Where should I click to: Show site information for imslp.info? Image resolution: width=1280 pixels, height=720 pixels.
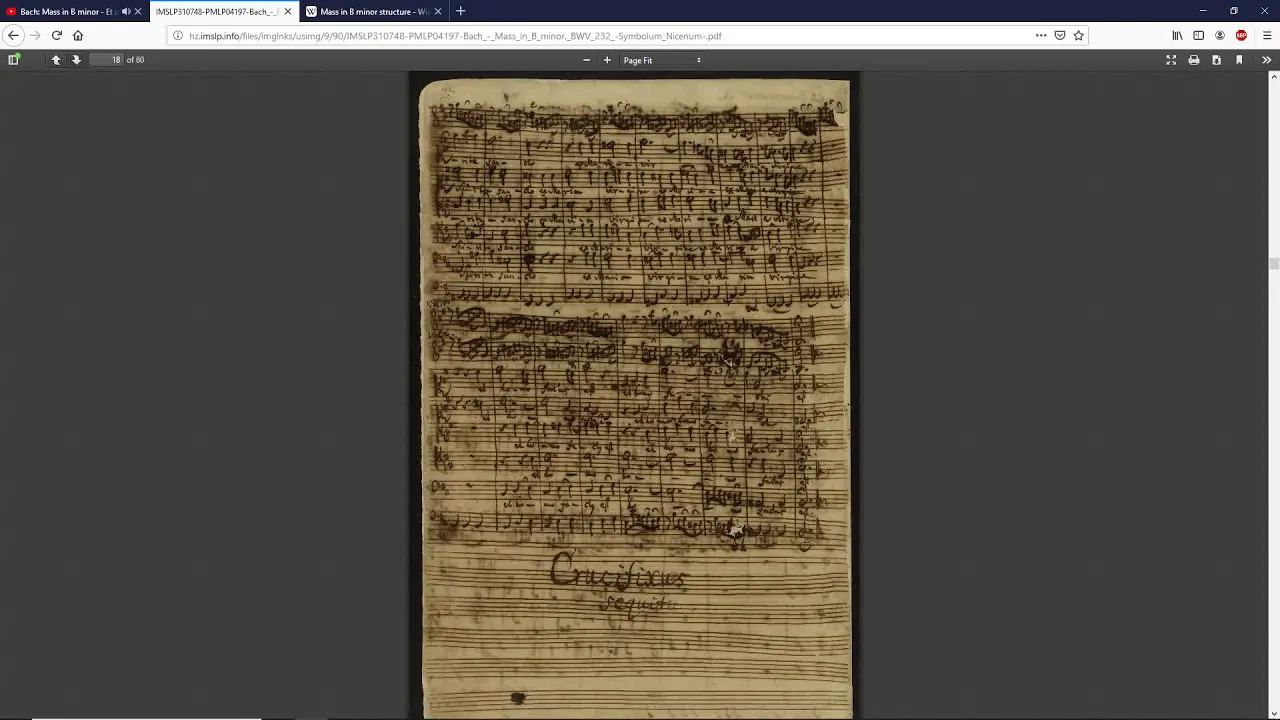pyautogui.click(x=178, y=35)
